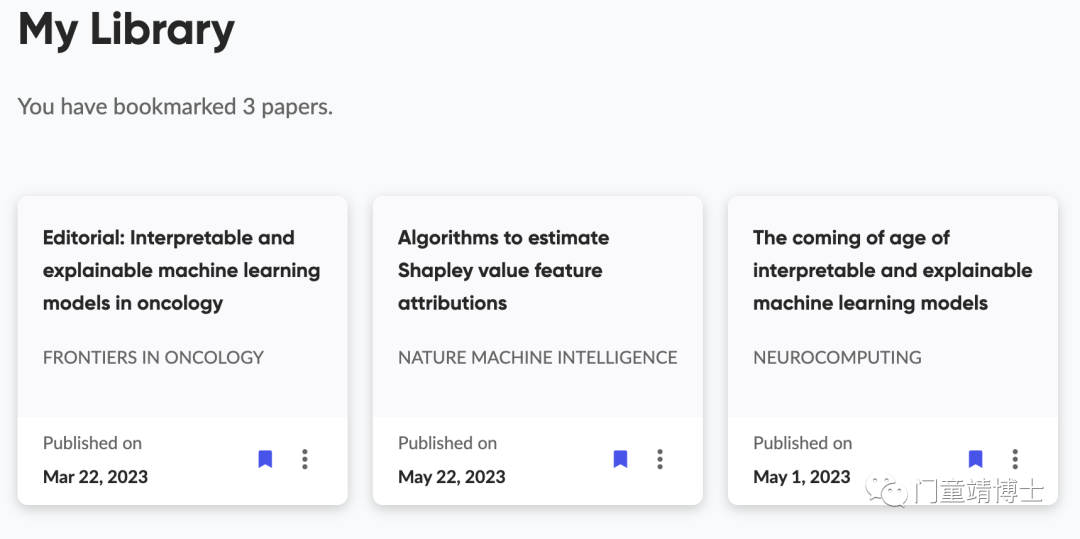Click the WeChat logo watermark icon

(x=886, y=490)
